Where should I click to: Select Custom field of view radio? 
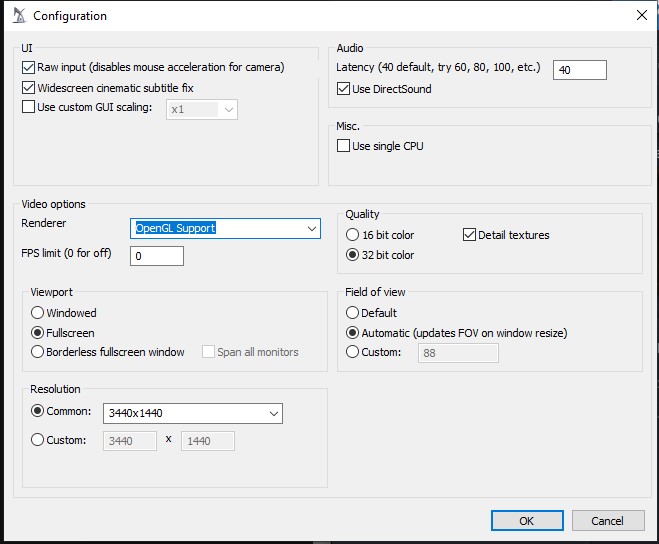tap(352, 352)
